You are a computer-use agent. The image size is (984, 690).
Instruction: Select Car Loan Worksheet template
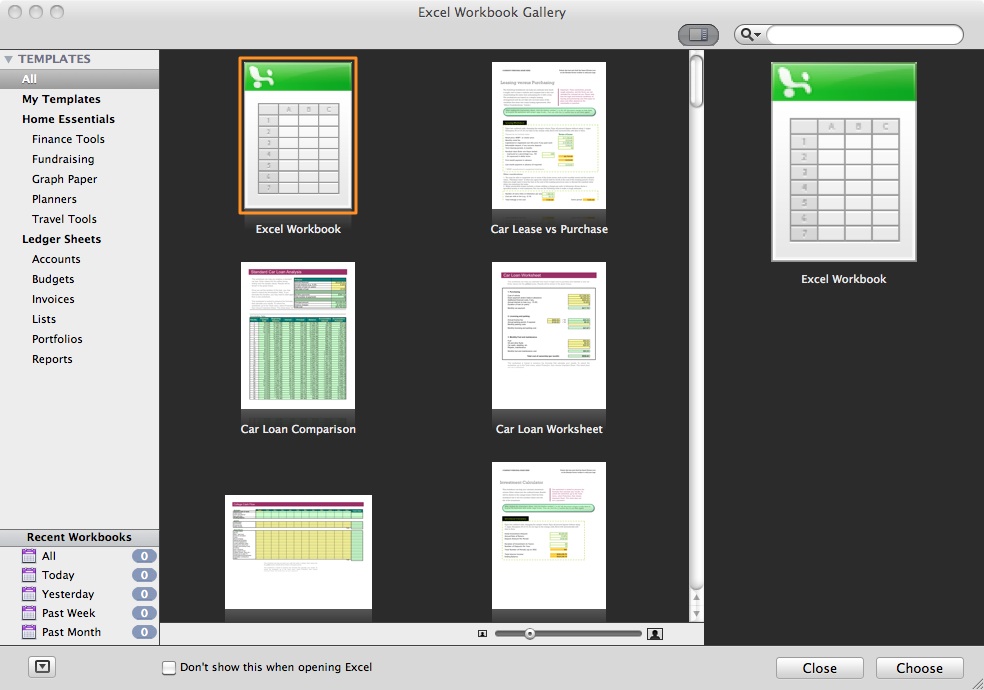(x=549, y=336)
